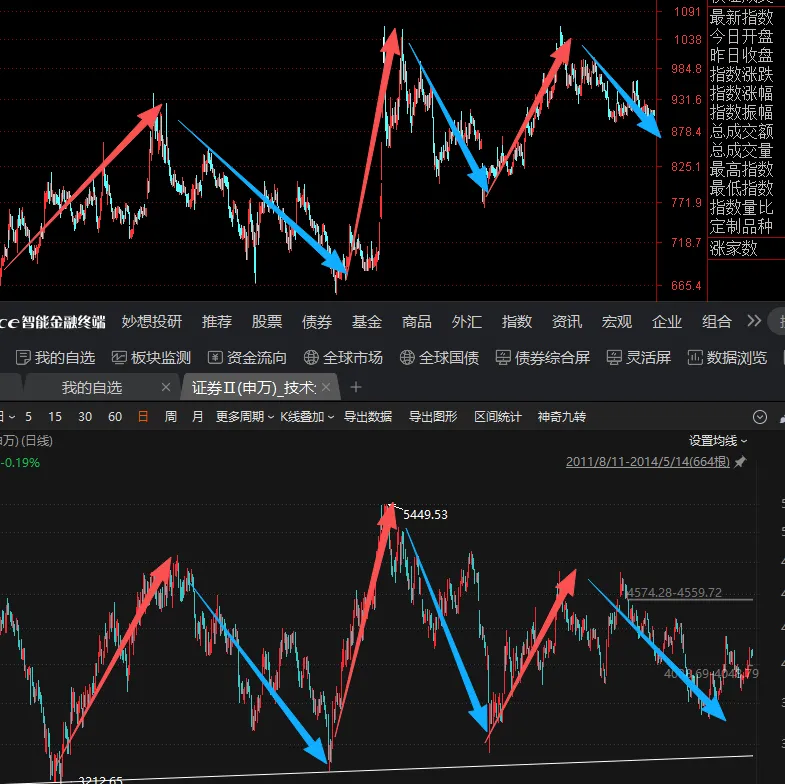Select 指数涨幅 row in the side panel
The image size is (785, 784).
[x=741, y=93]
